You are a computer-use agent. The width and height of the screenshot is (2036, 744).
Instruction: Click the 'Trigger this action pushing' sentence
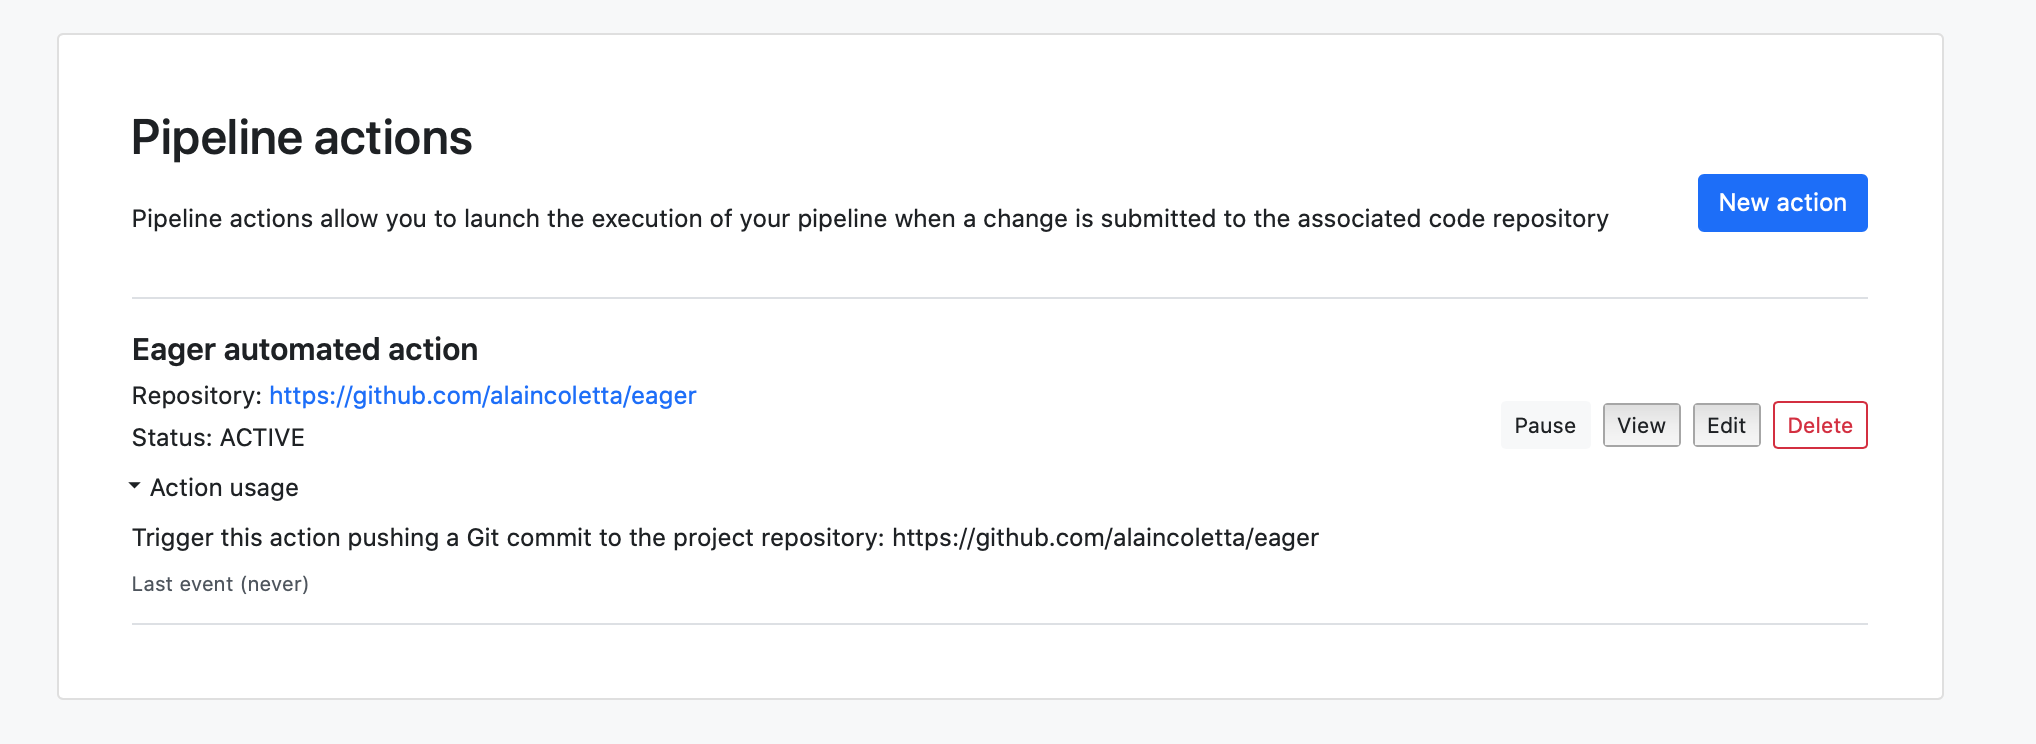coord(725,538)
